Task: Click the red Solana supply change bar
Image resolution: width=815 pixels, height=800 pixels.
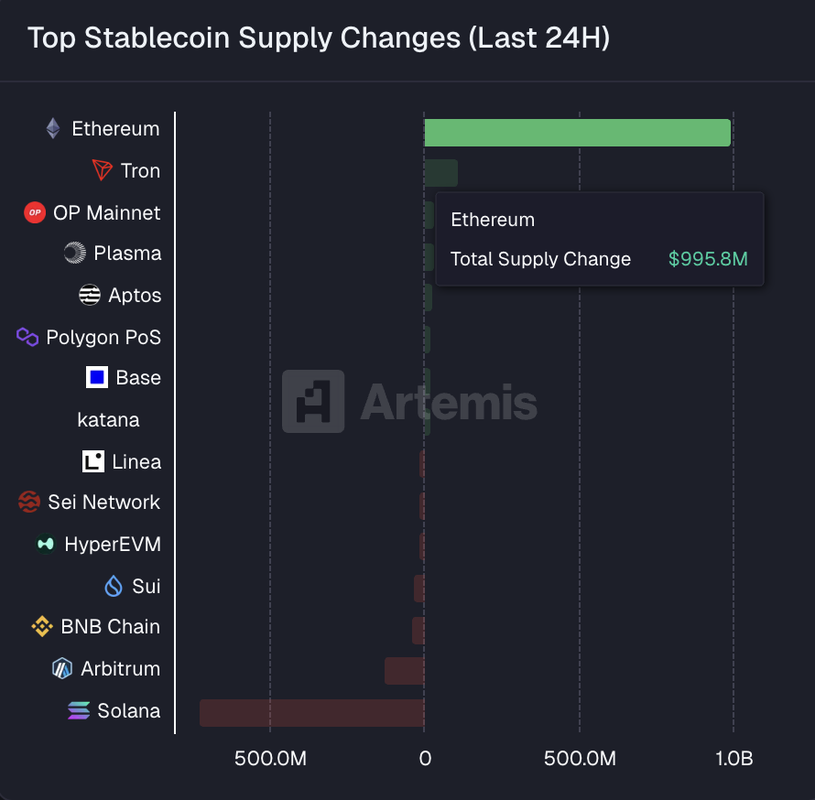Action: tap(312, 713)
